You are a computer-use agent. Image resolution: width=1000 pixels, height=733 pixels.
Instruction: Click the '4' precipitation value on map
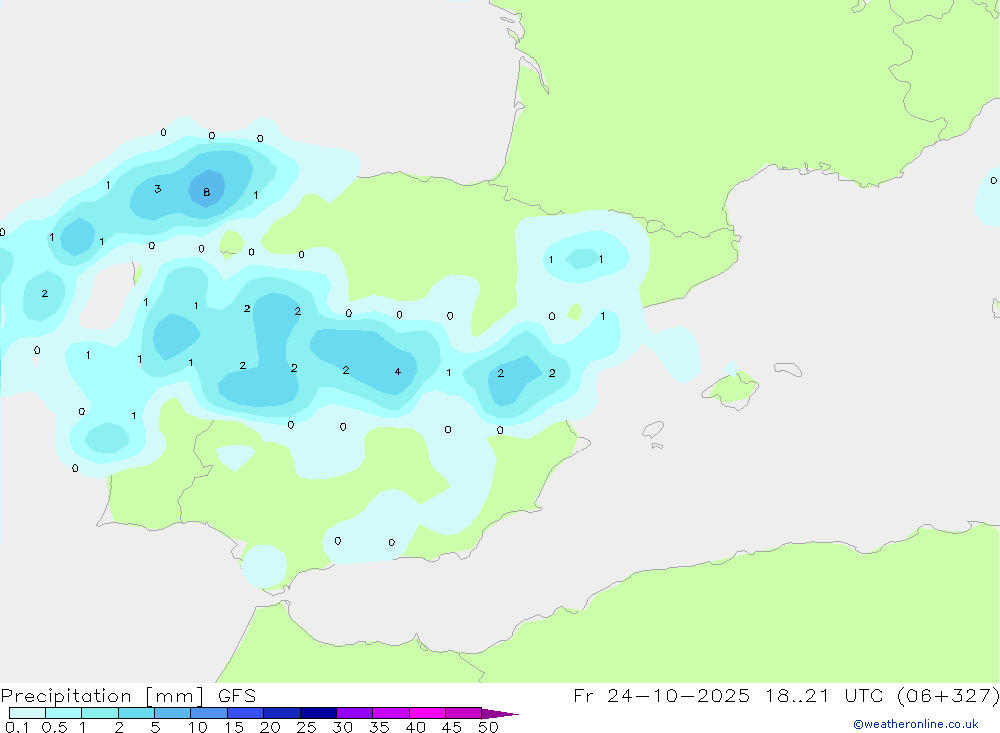point(398,371)
